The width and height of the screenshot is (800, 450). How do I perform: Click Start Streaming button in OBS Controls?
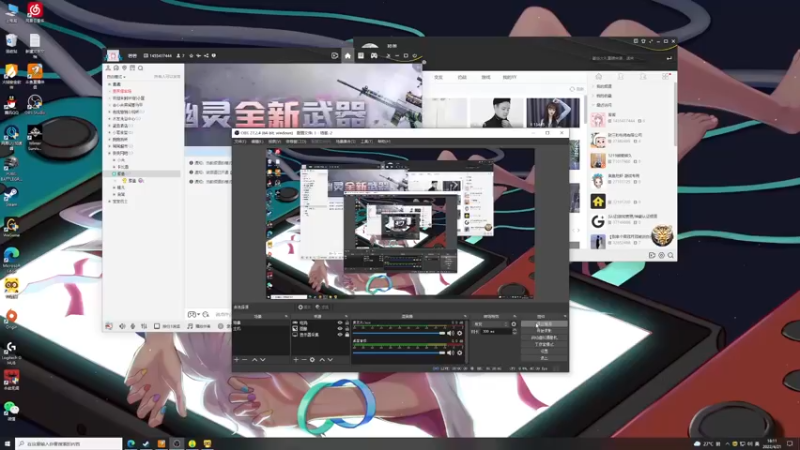coord(544,324)
